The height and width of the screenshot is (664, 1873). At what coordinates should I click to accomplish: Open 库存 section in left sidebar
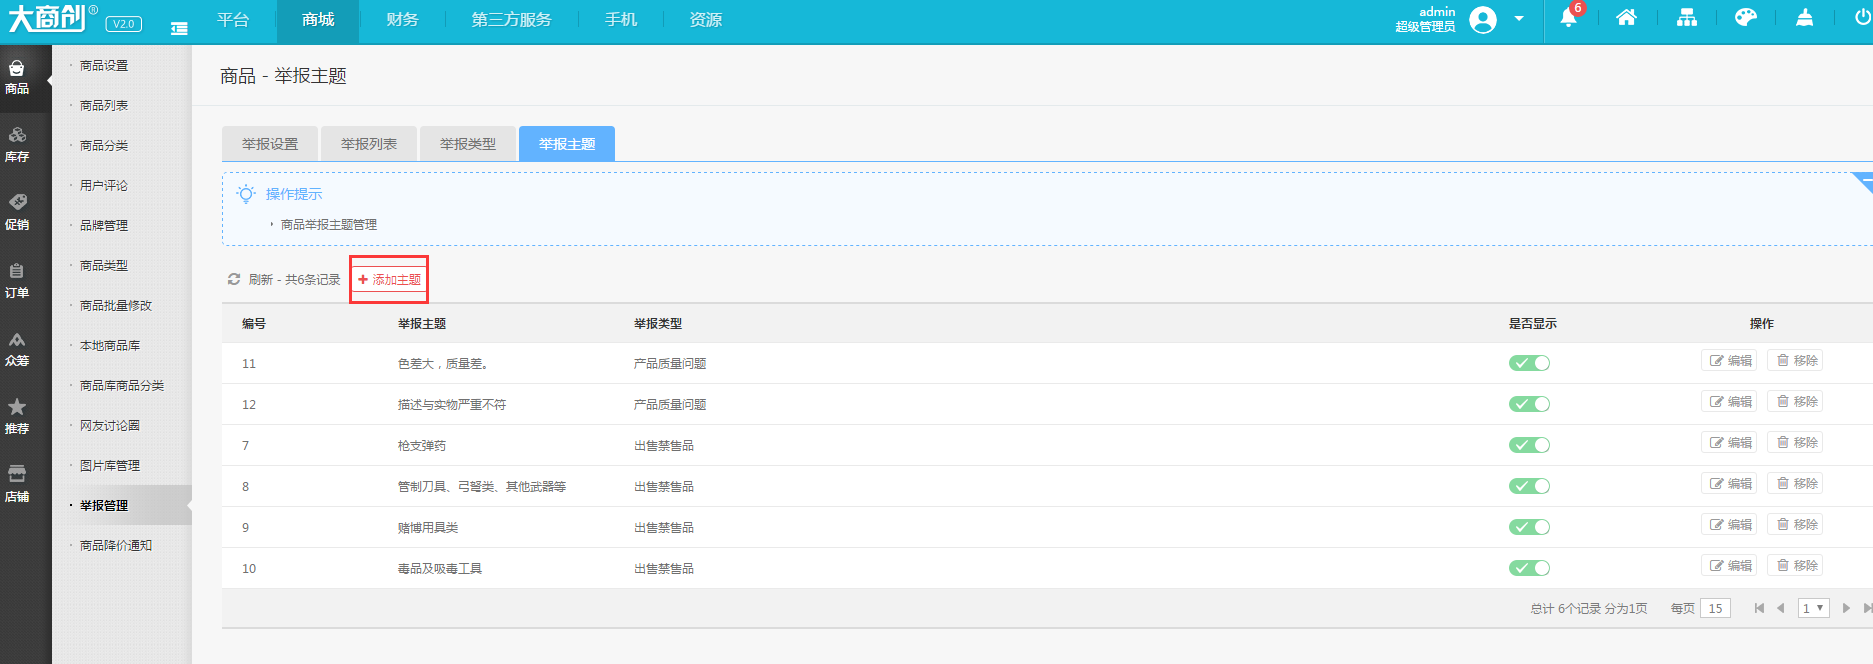click(x=17, y=144)
